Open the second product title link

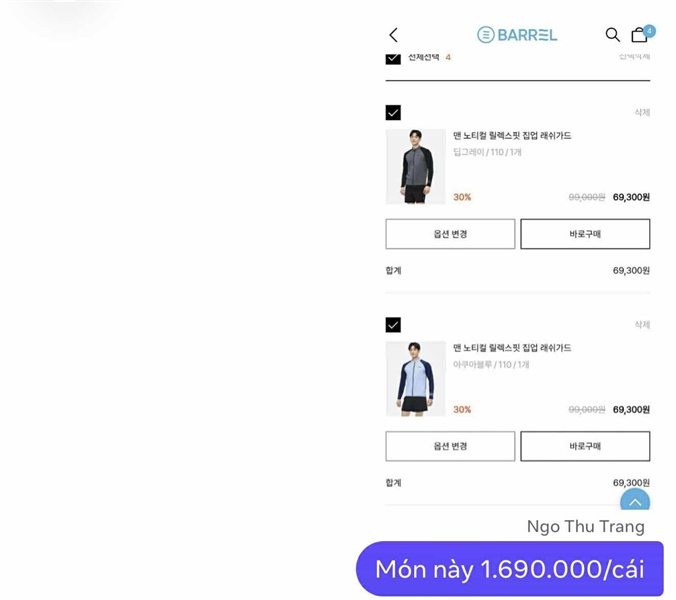coord(512,348)
